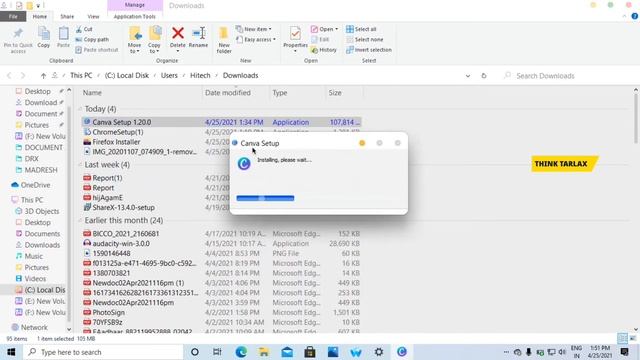Click Paste shortcut in the ribbon
The image size is (640, 360).
click(97, 50)
